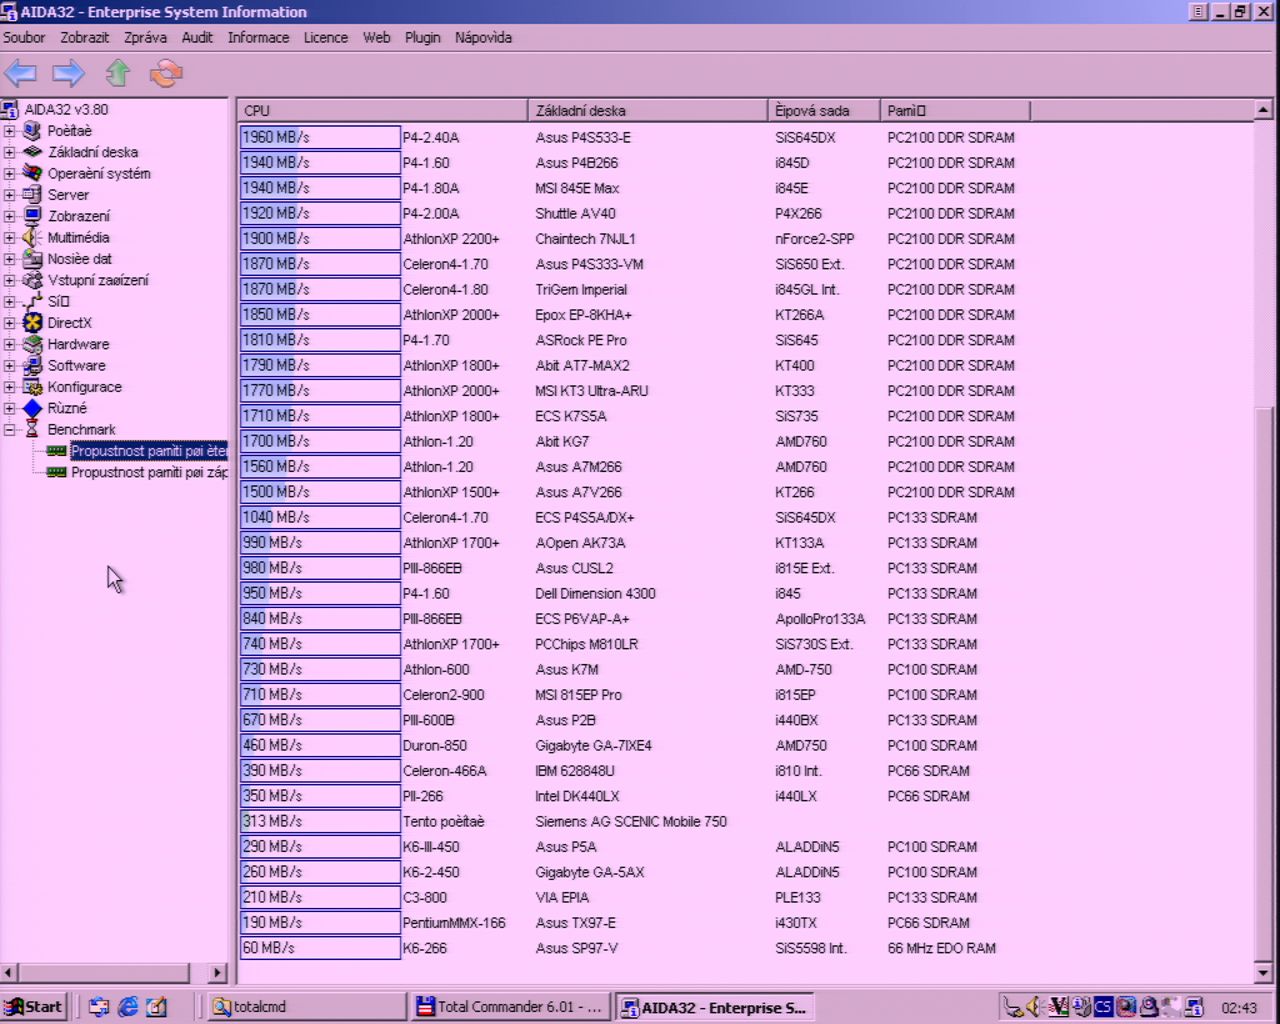Select the Multimédia speaker icon in tree
The width and height of the screenshot is (1280, 1024).
[33, 237]
